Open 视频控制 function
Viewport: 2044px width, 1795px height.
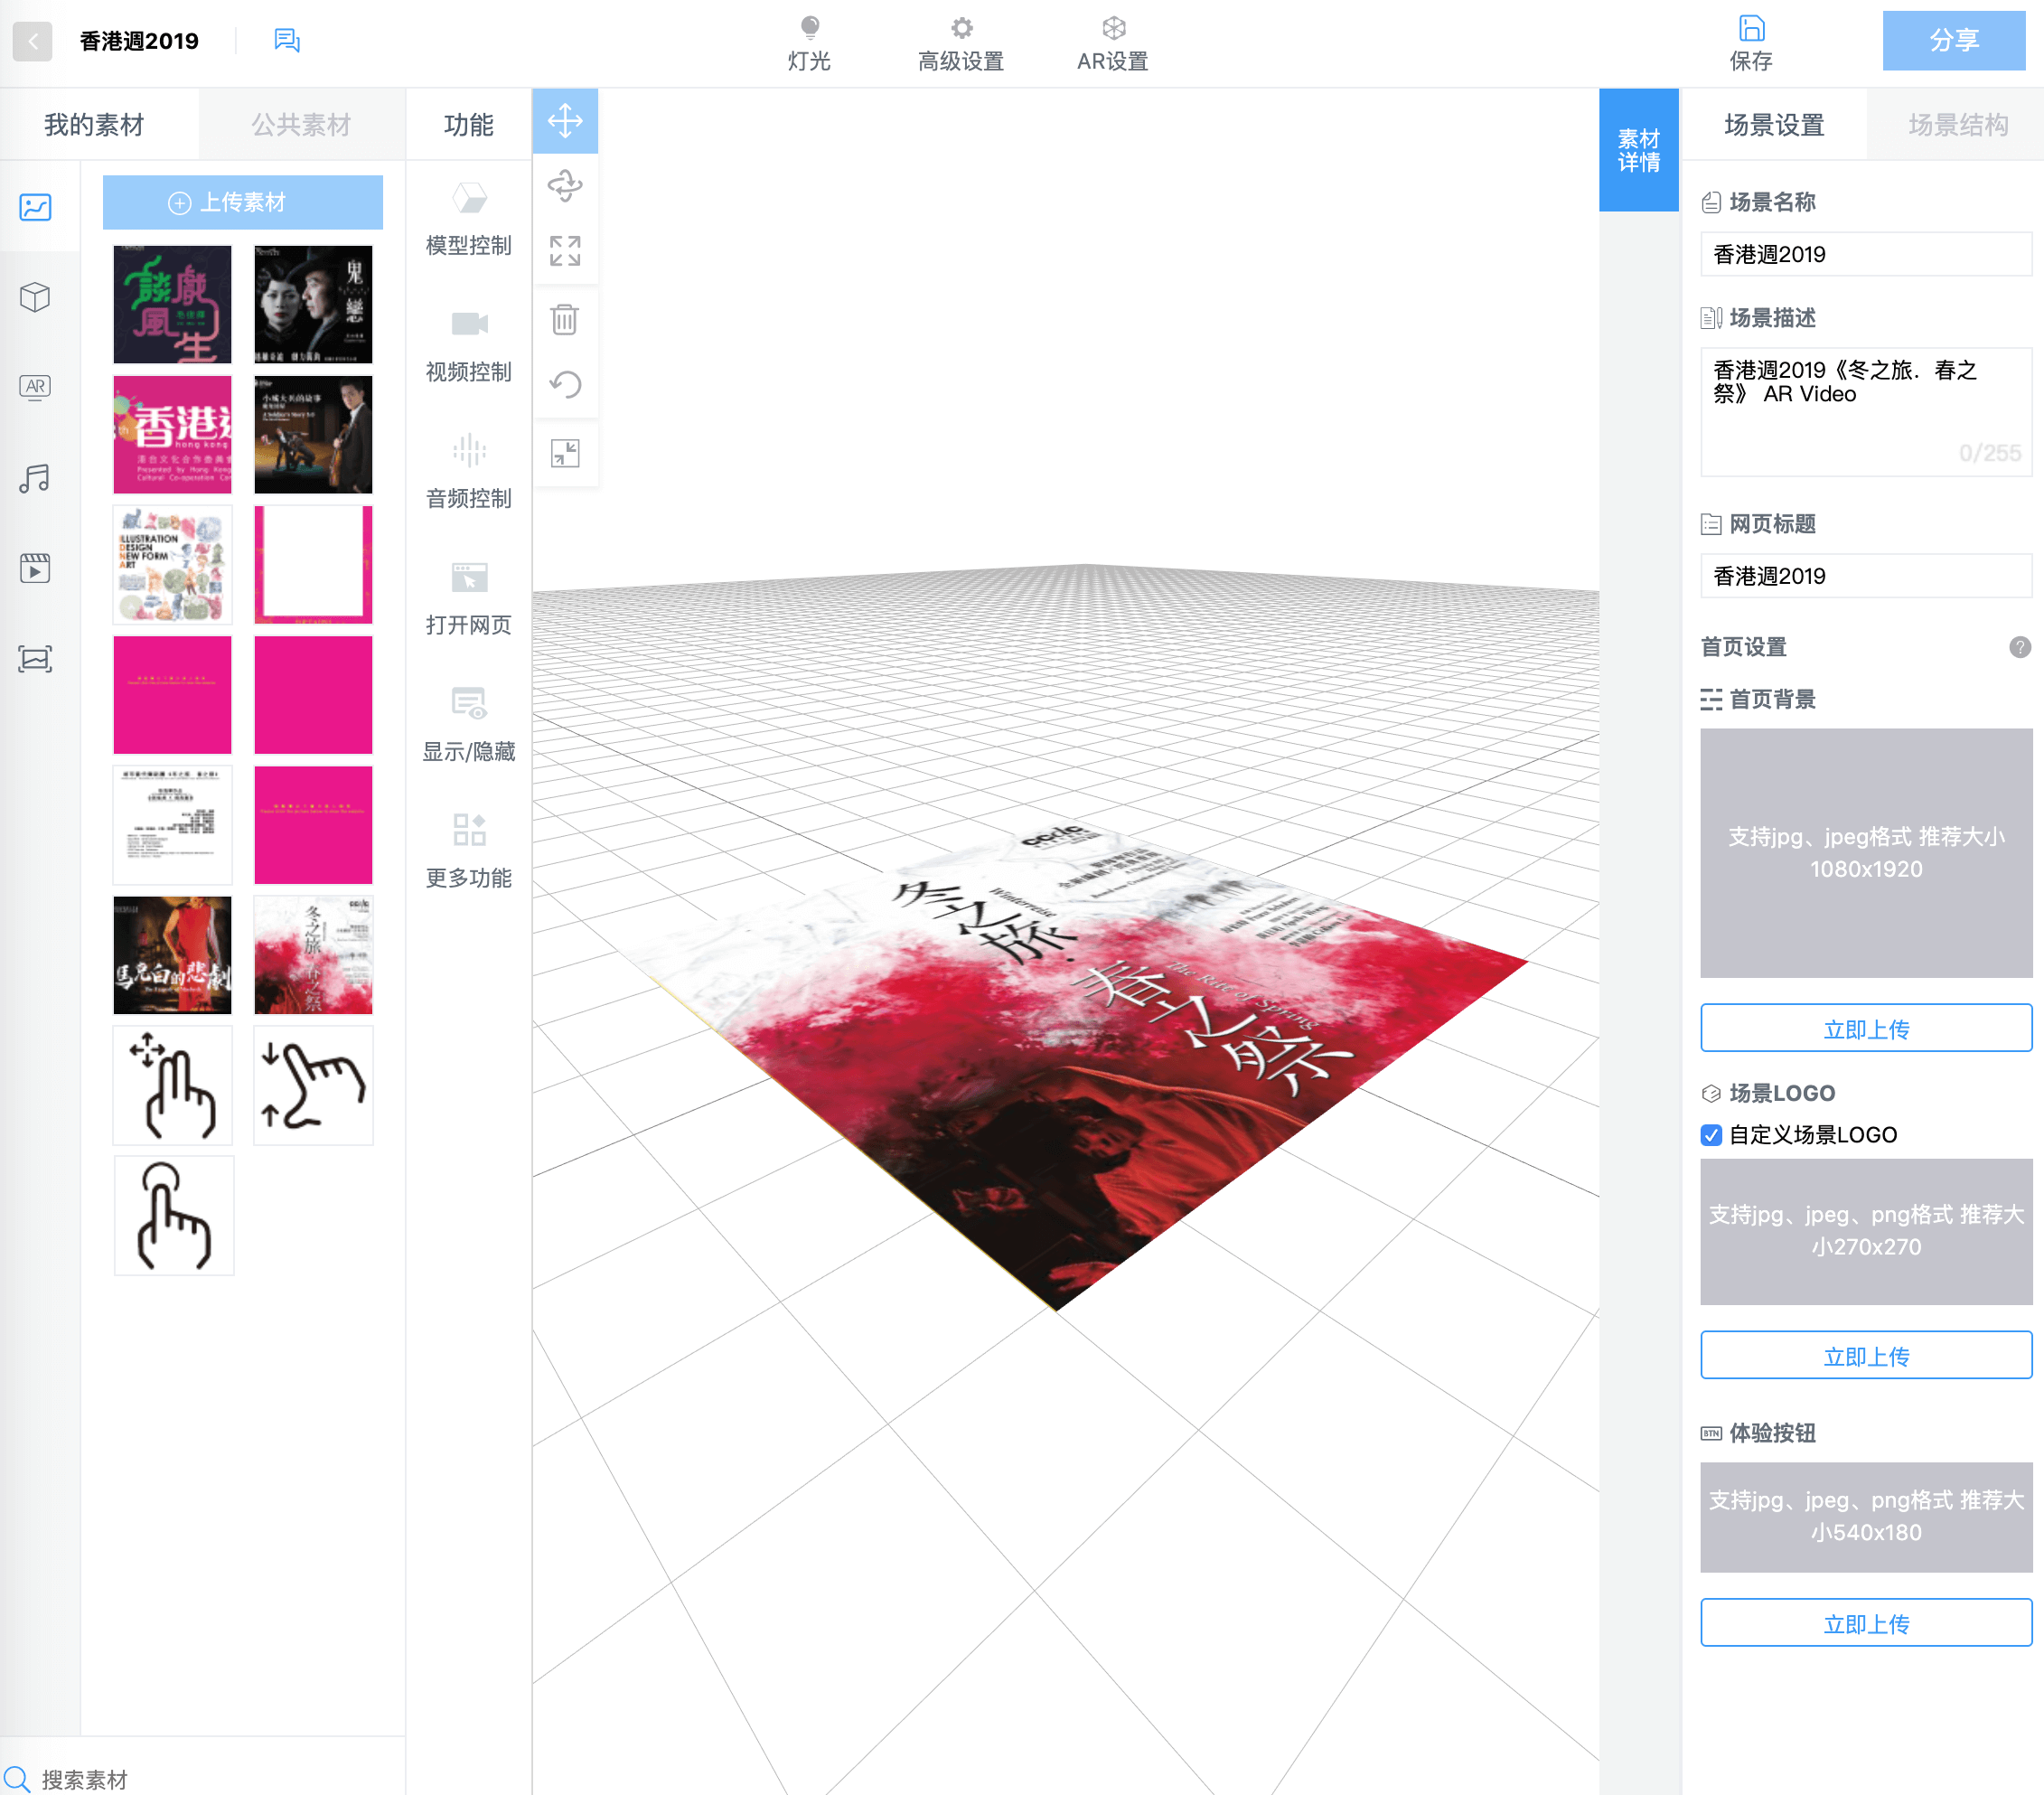pos(468,345)
